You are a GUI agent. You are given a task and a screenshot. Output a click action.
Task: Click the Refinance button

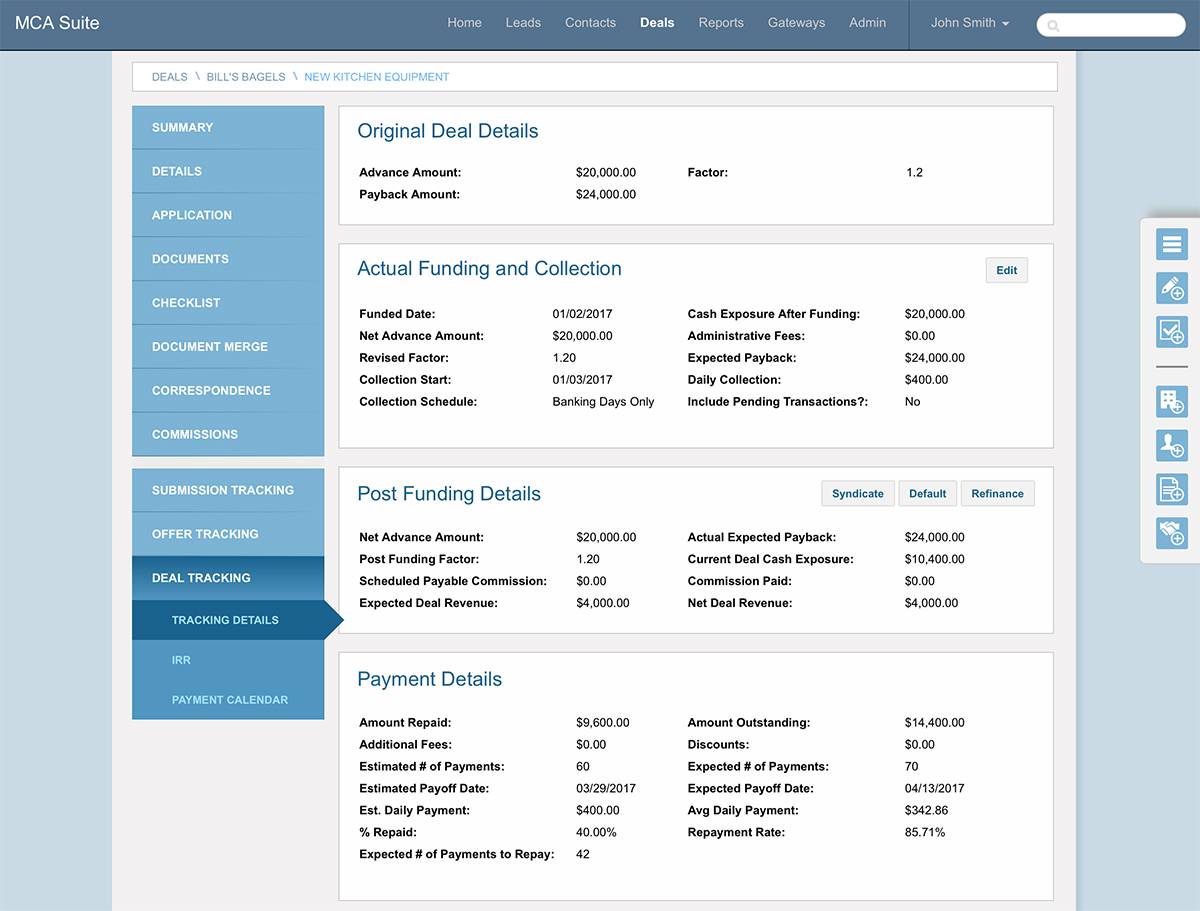997,494
